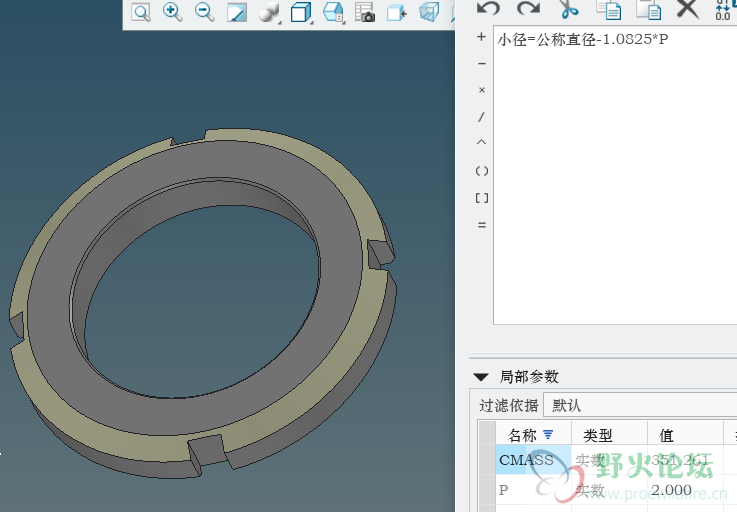Click the Copy icon in relations toolbar
This screenshot has height=512, width=737.
point(608,9)
